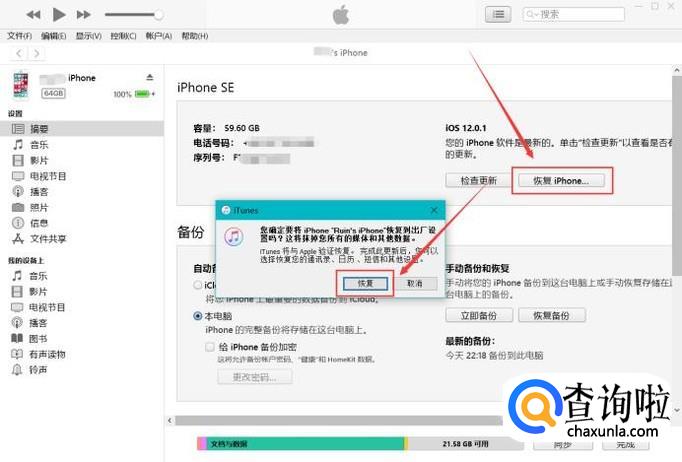Viewport: 682px width, 462px height.
Task: Eject the iPhone with the eject icon
Action: click(150, 77)
